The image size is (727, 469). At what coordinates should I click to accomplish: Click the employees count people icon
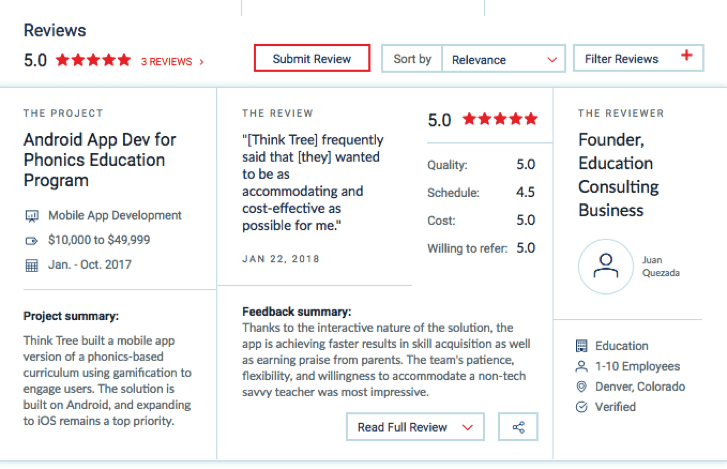(582, 366)
